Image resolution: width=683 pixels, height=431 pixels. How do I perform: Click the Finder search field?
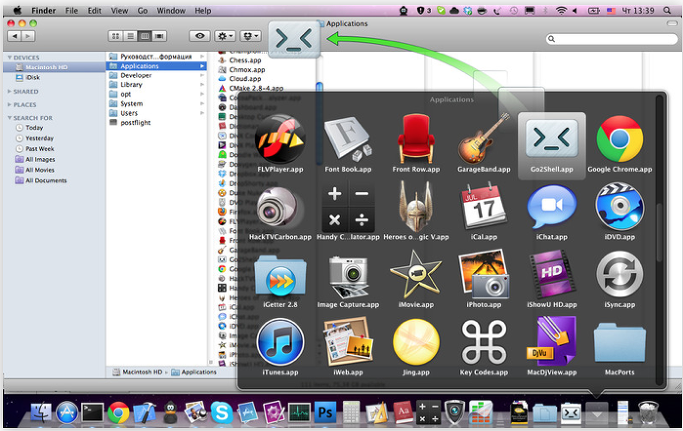612,39
